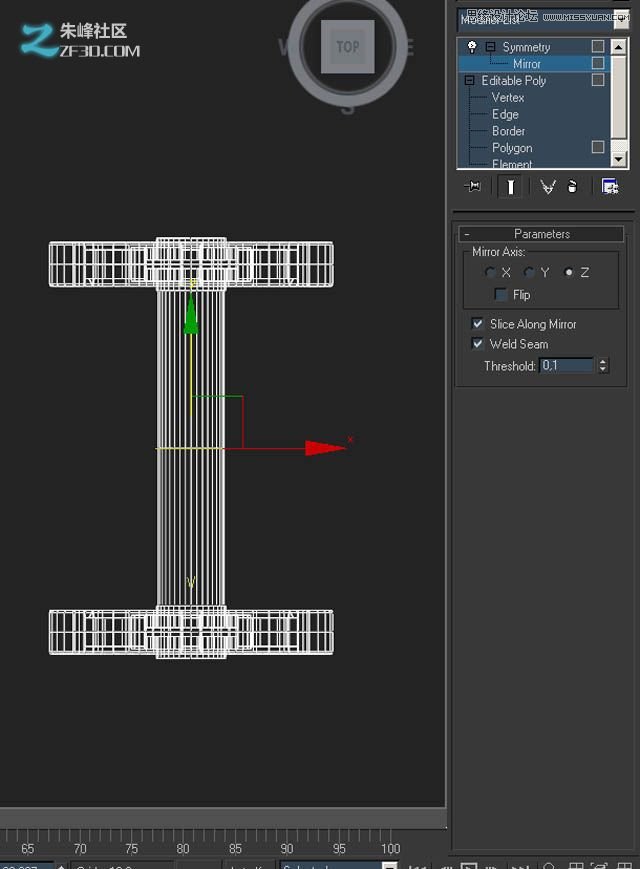Select X mirror axis radio button
This screenshot has width=640, height=869.
coord(490,273)
